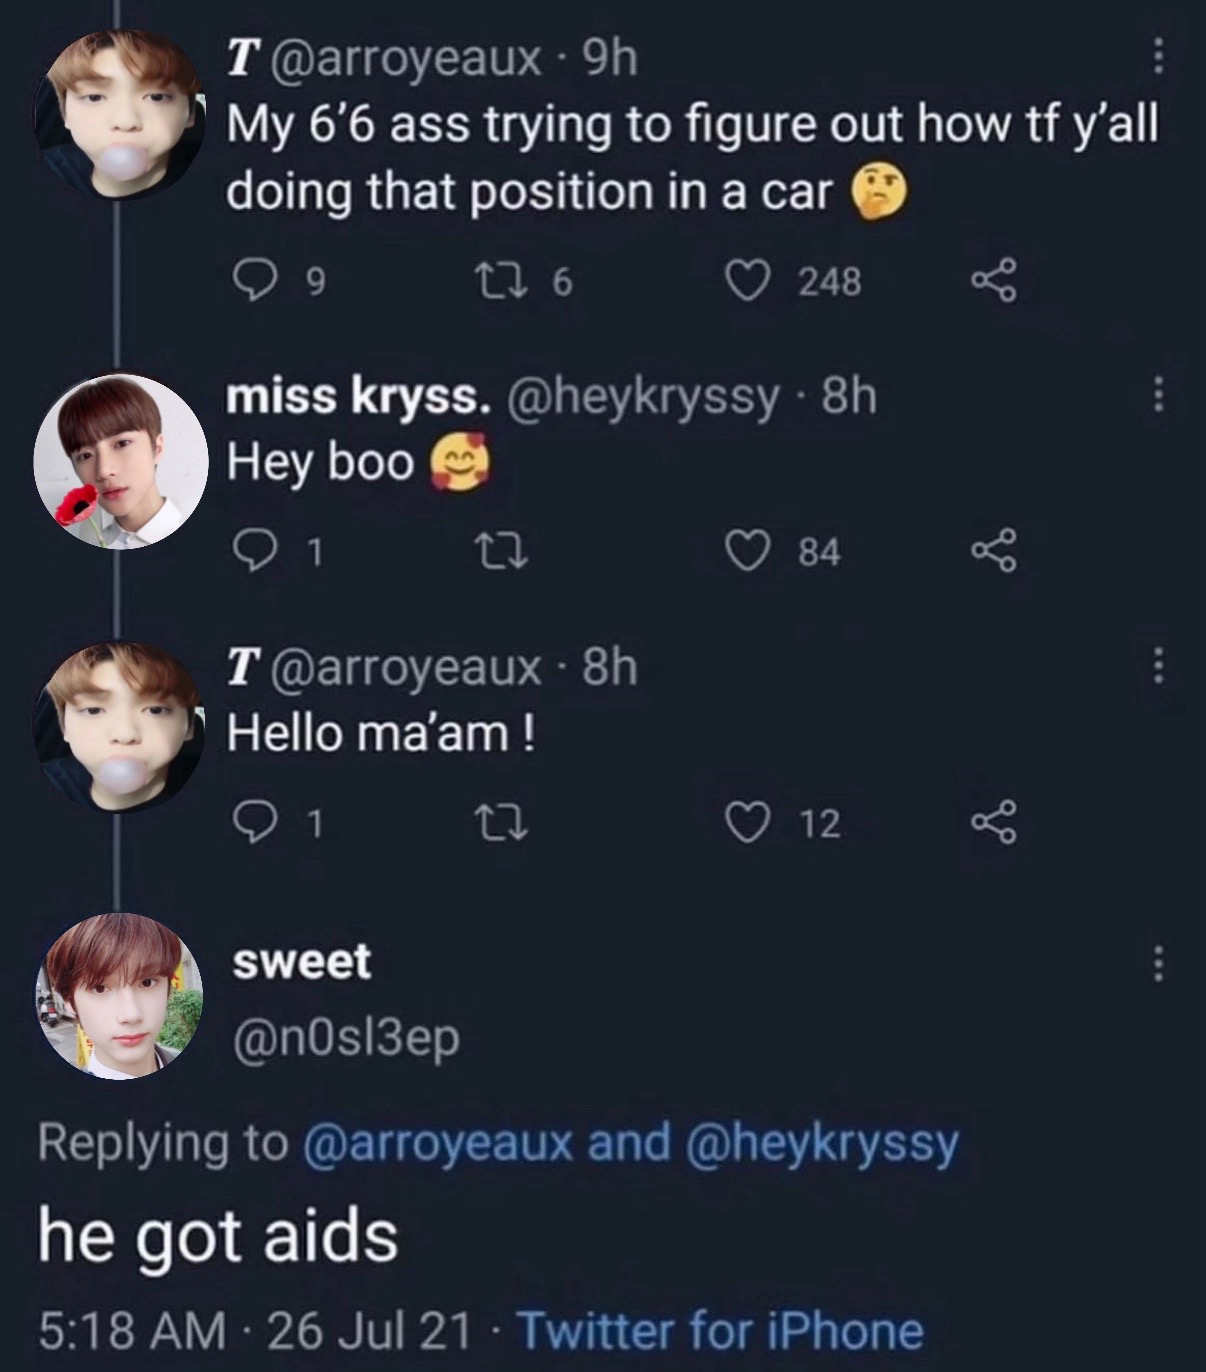Share the first tweet by arroyeaux

993,281
